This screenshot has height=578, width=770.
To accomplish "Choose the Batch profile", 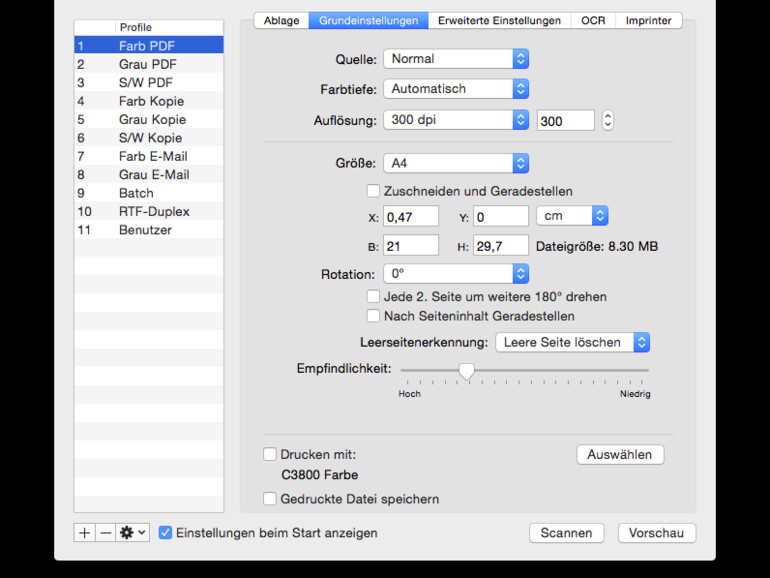I will [x=149, y=193].
